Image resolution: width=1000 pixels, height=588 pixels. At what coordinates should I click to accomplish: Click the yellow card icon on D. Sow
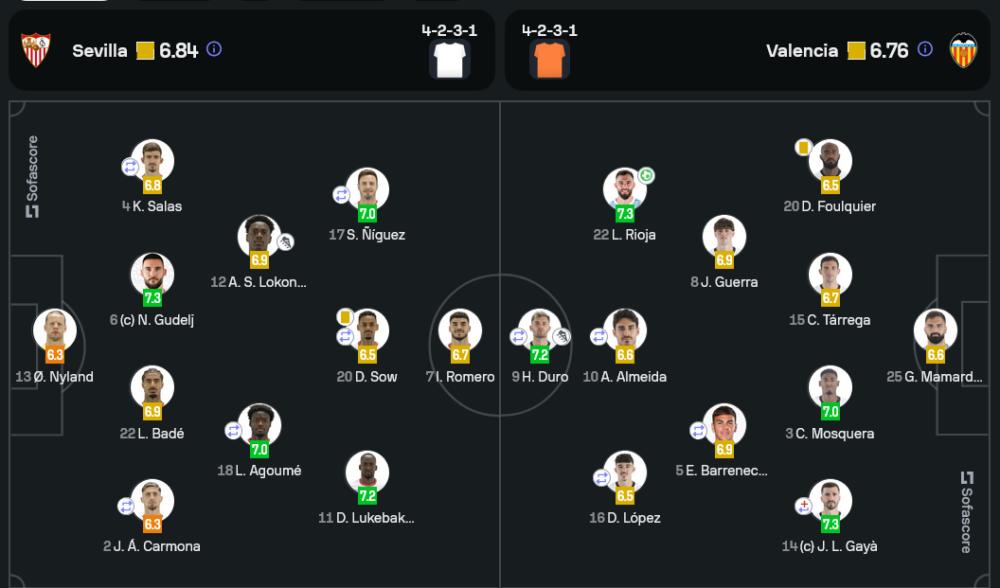[x=343, y=316]
